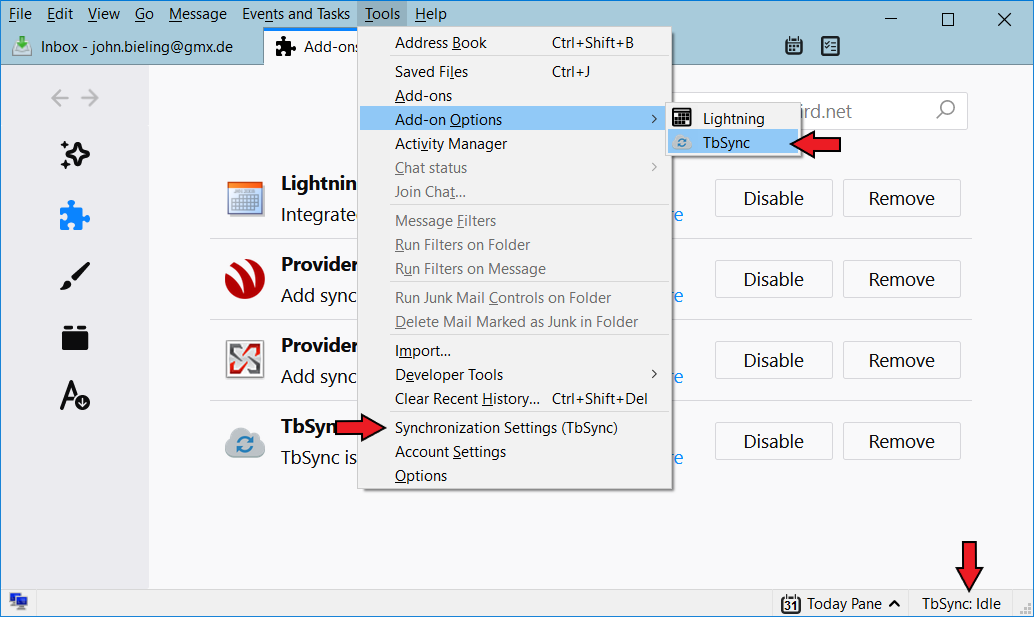Remove the Lightning extension
This screenshot has height=617, width=1034.
pyautogui.click(x=901, y=198)
